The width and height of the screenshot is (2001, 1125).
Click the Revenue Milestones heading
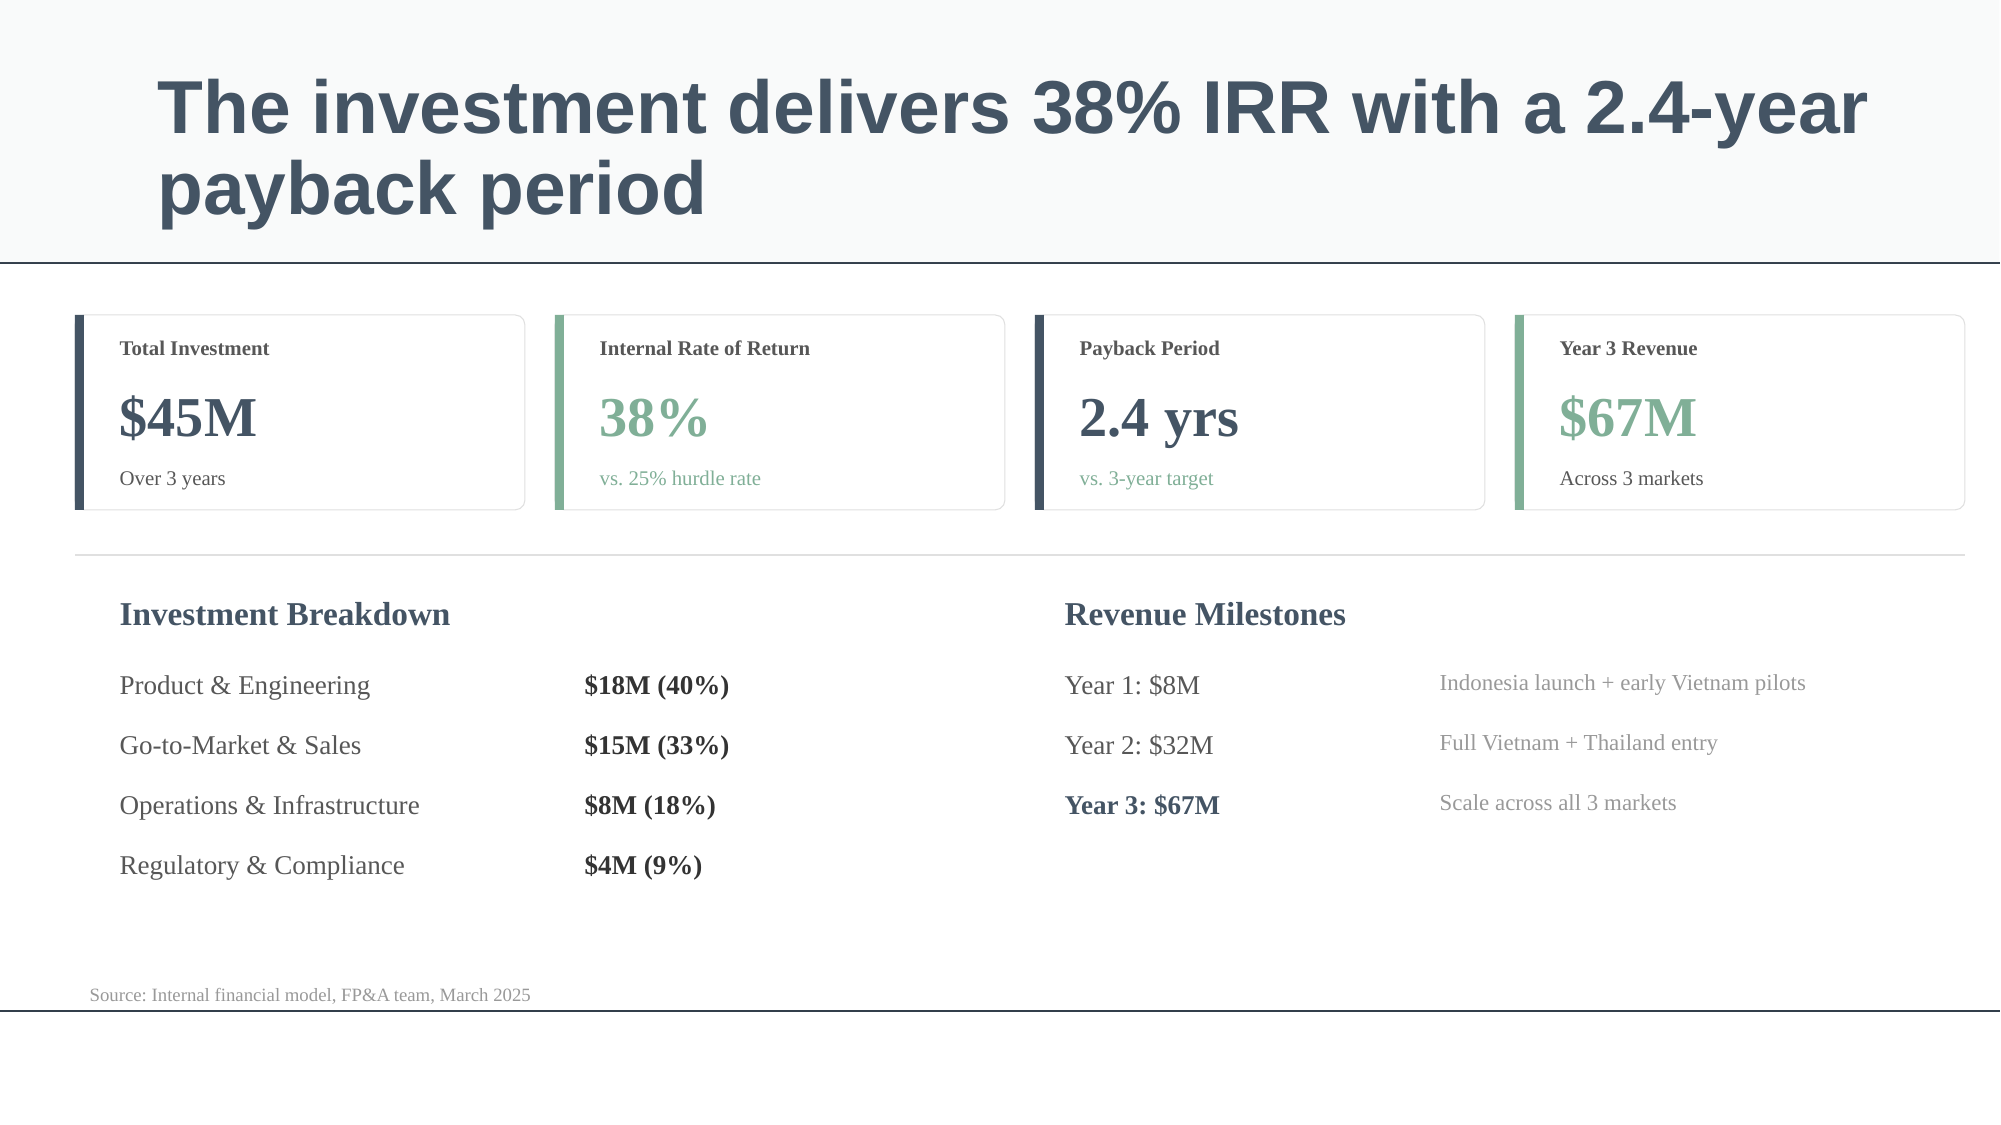[x=1204, y=615]
